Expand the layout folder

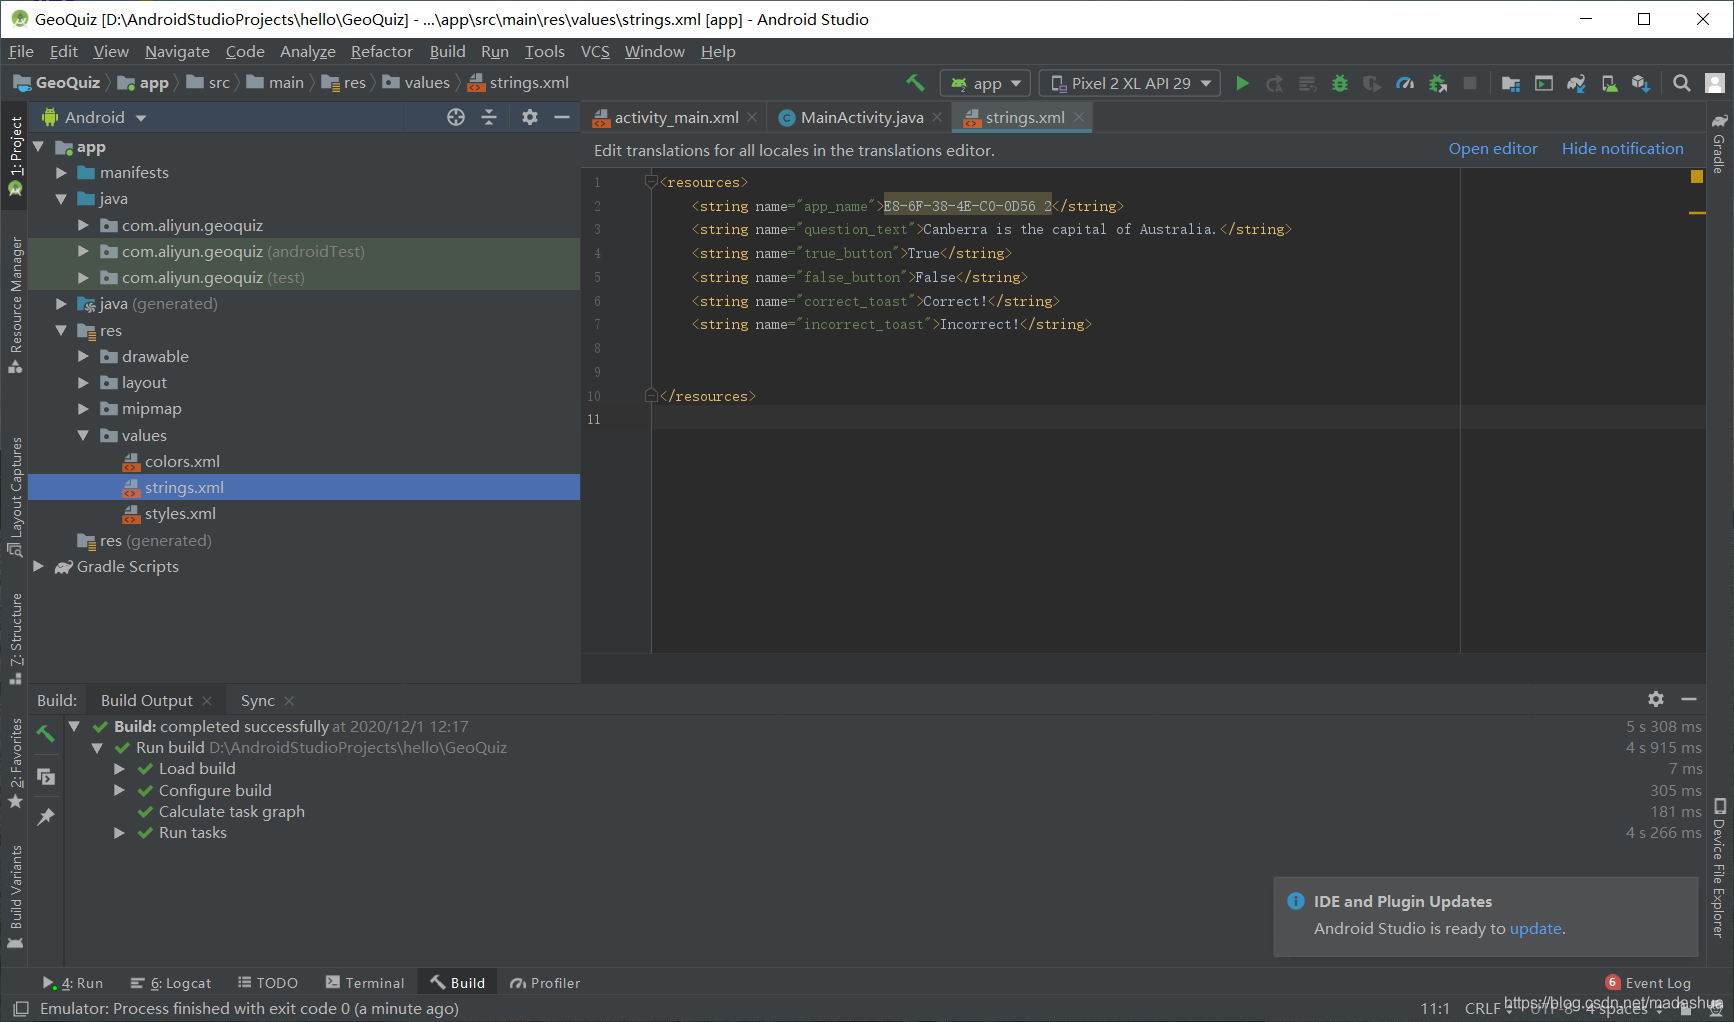pos(83,383)
